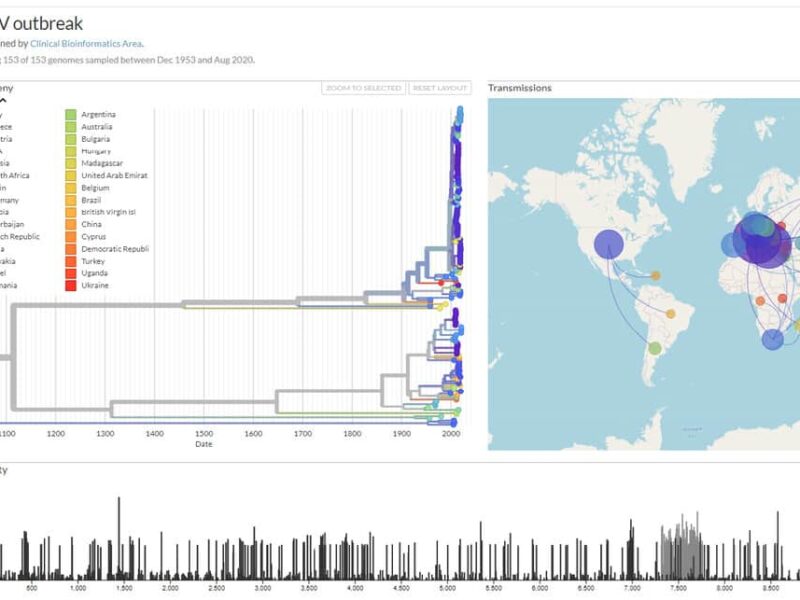Select the Australia legend swatch
The width and height of the screenshot is (800, 600).
point(71,127)
